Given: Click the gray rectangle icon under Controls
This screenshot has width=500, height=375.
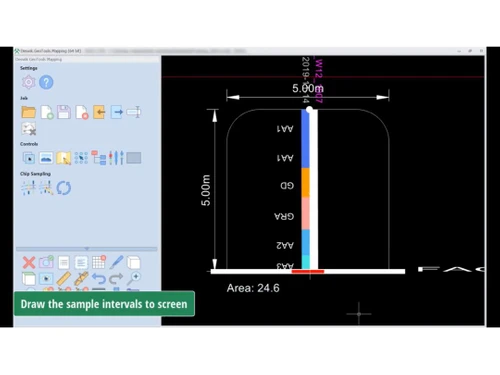Looking at the screenshot, I should click(134, 158).
